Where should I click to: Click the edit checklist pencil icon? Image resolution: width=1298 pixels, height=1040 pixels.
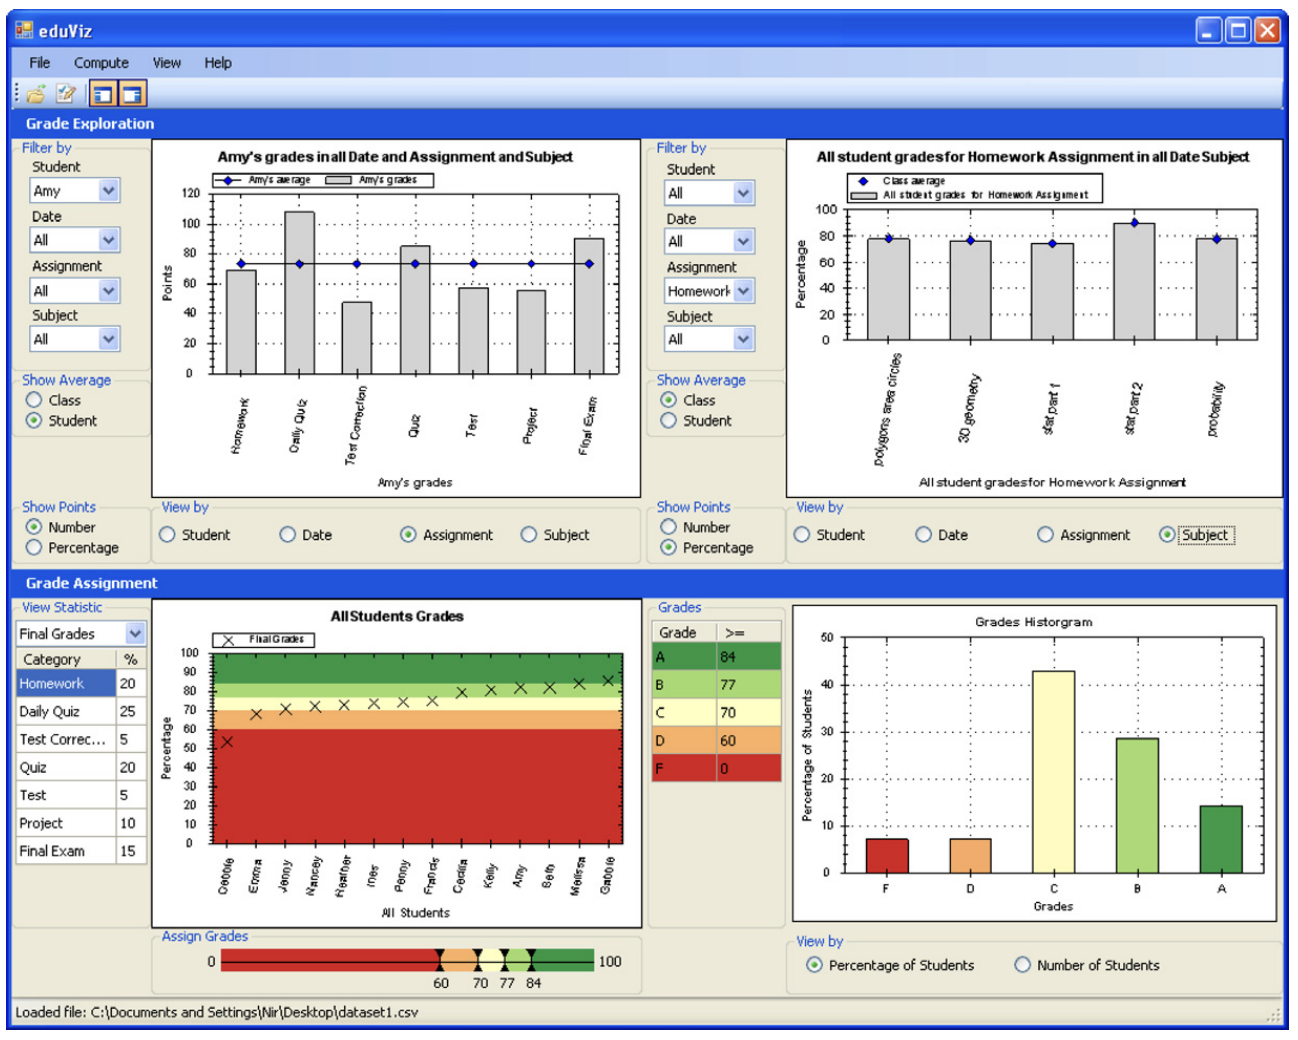click(x=66, y=94)
